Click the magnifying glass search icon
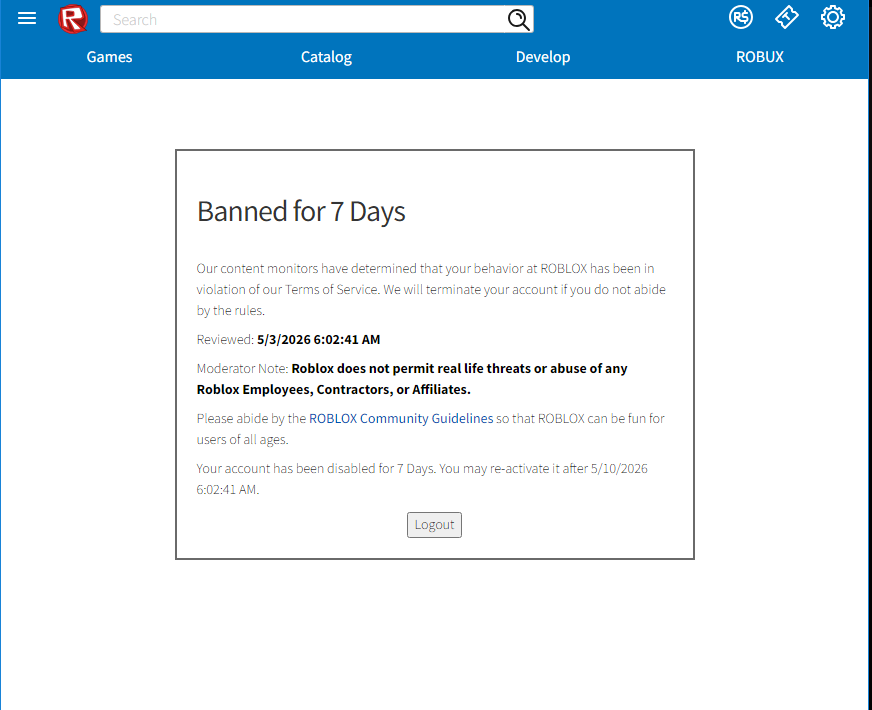 pos(518,19)
